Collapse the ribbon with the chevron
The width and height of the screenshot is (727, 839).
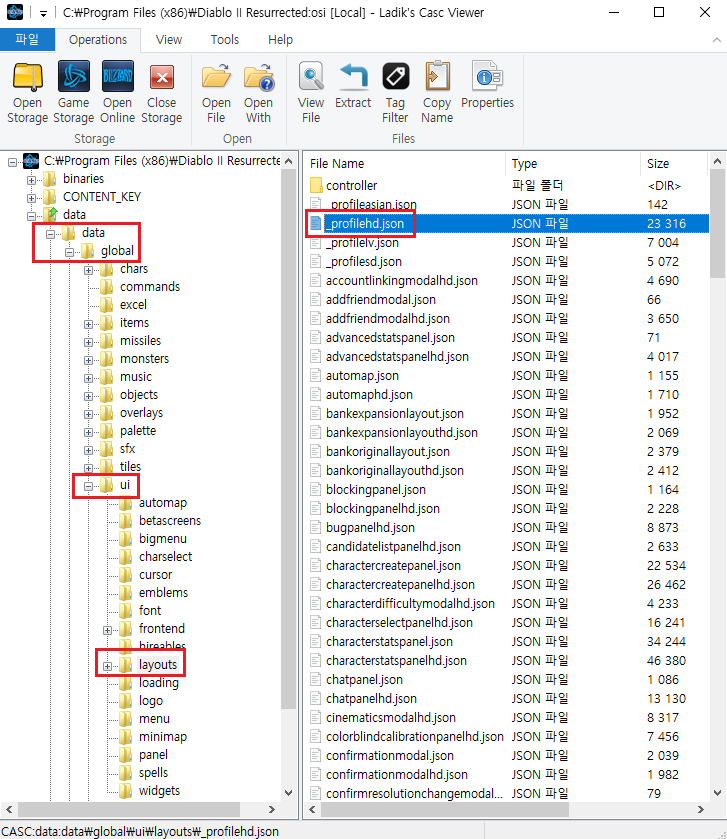click(716, 40)
